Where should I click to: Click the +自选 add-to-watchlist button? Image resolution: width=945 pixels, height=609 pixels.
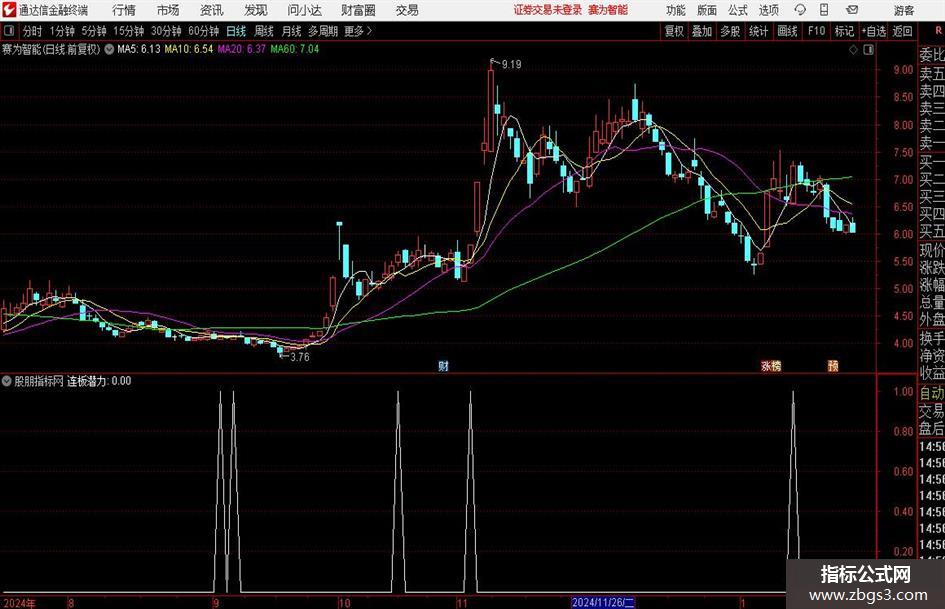point(873,31)
